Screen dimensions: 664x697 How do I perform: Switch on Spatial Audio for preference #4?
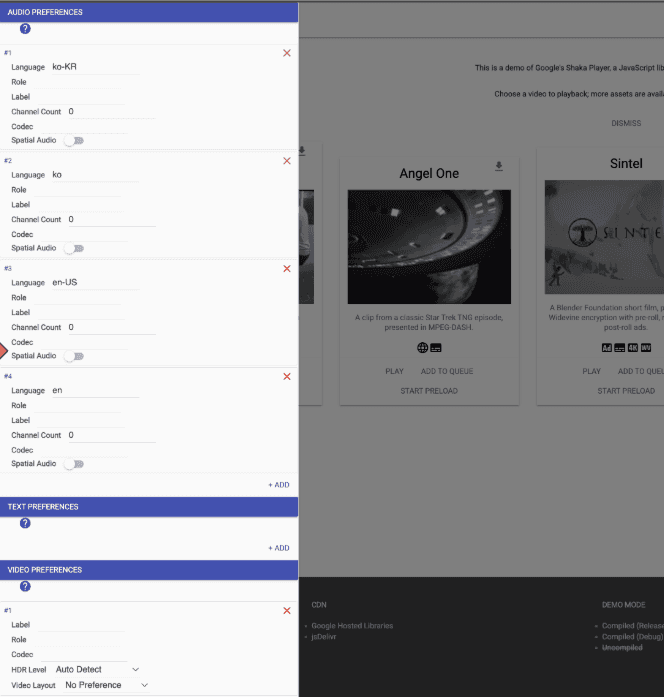click(74, 464)
